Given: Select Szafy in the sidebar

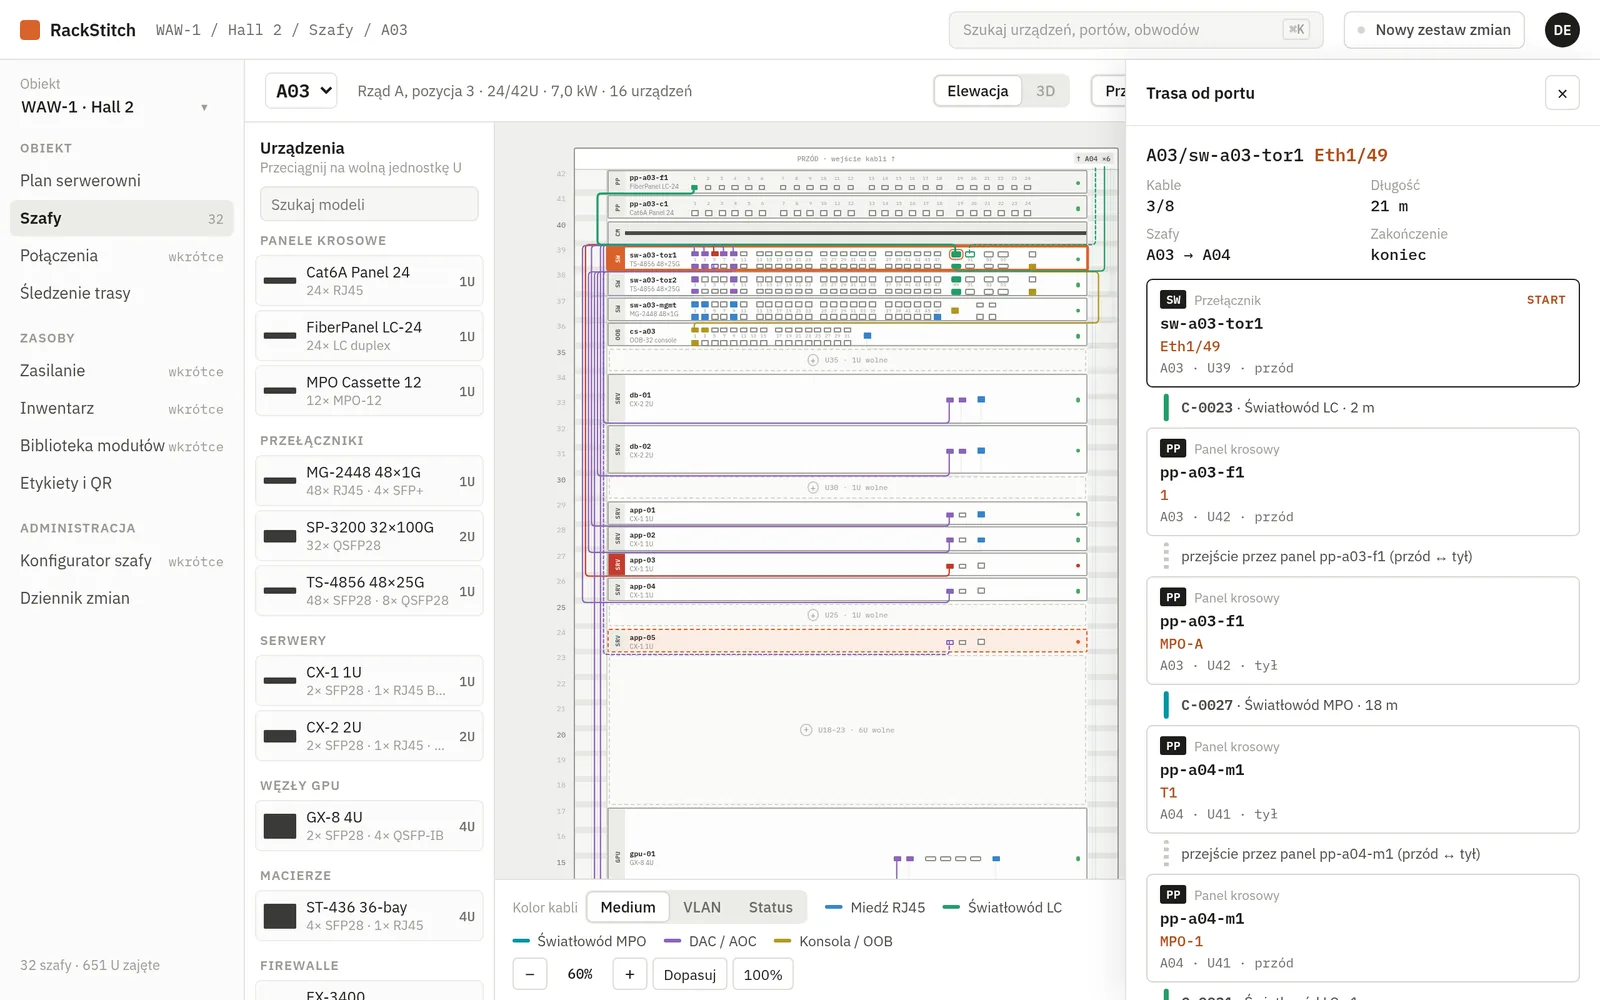Looking at the screenshot, I should coord(122,218).
